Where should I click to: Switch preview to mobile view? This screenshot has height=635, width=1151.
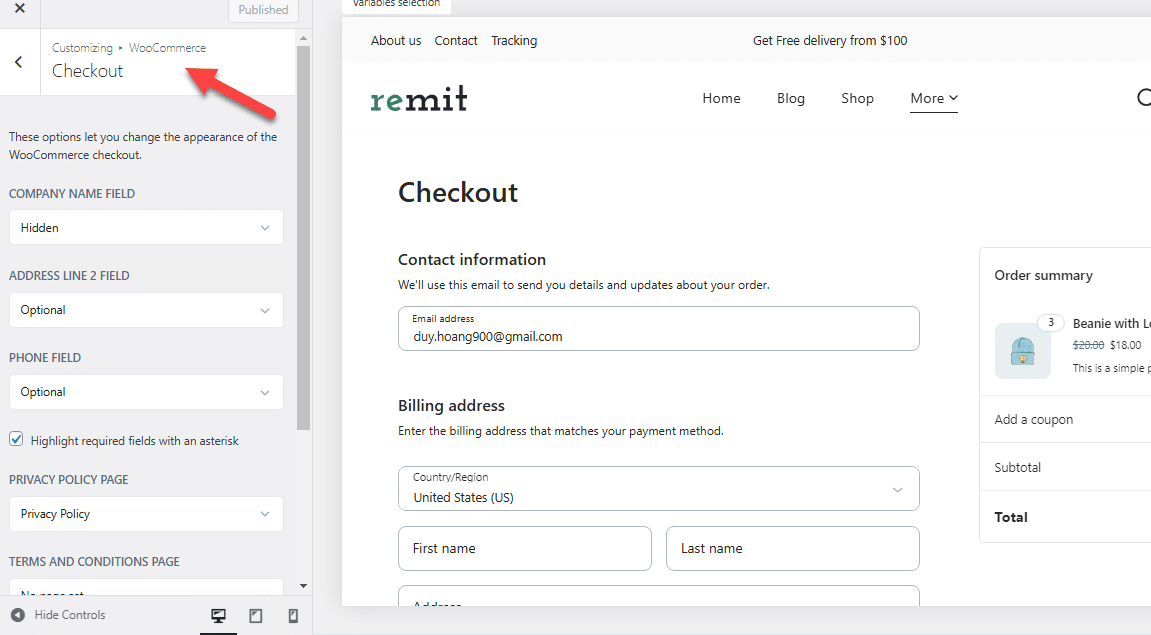293,615
